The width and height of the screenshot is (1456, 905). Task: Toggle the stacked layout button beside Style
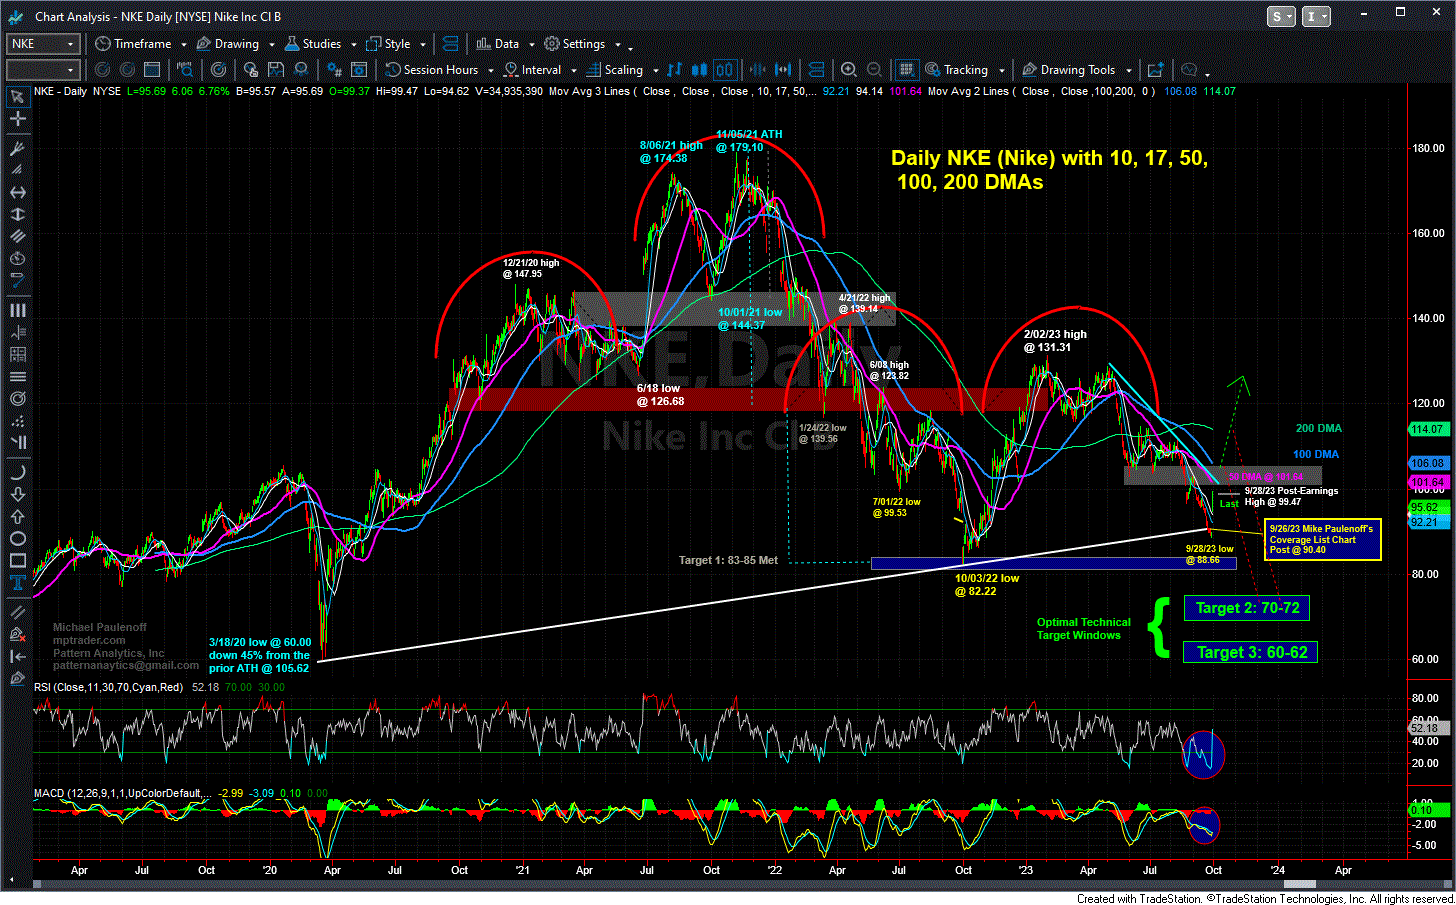tap(450, 44)
